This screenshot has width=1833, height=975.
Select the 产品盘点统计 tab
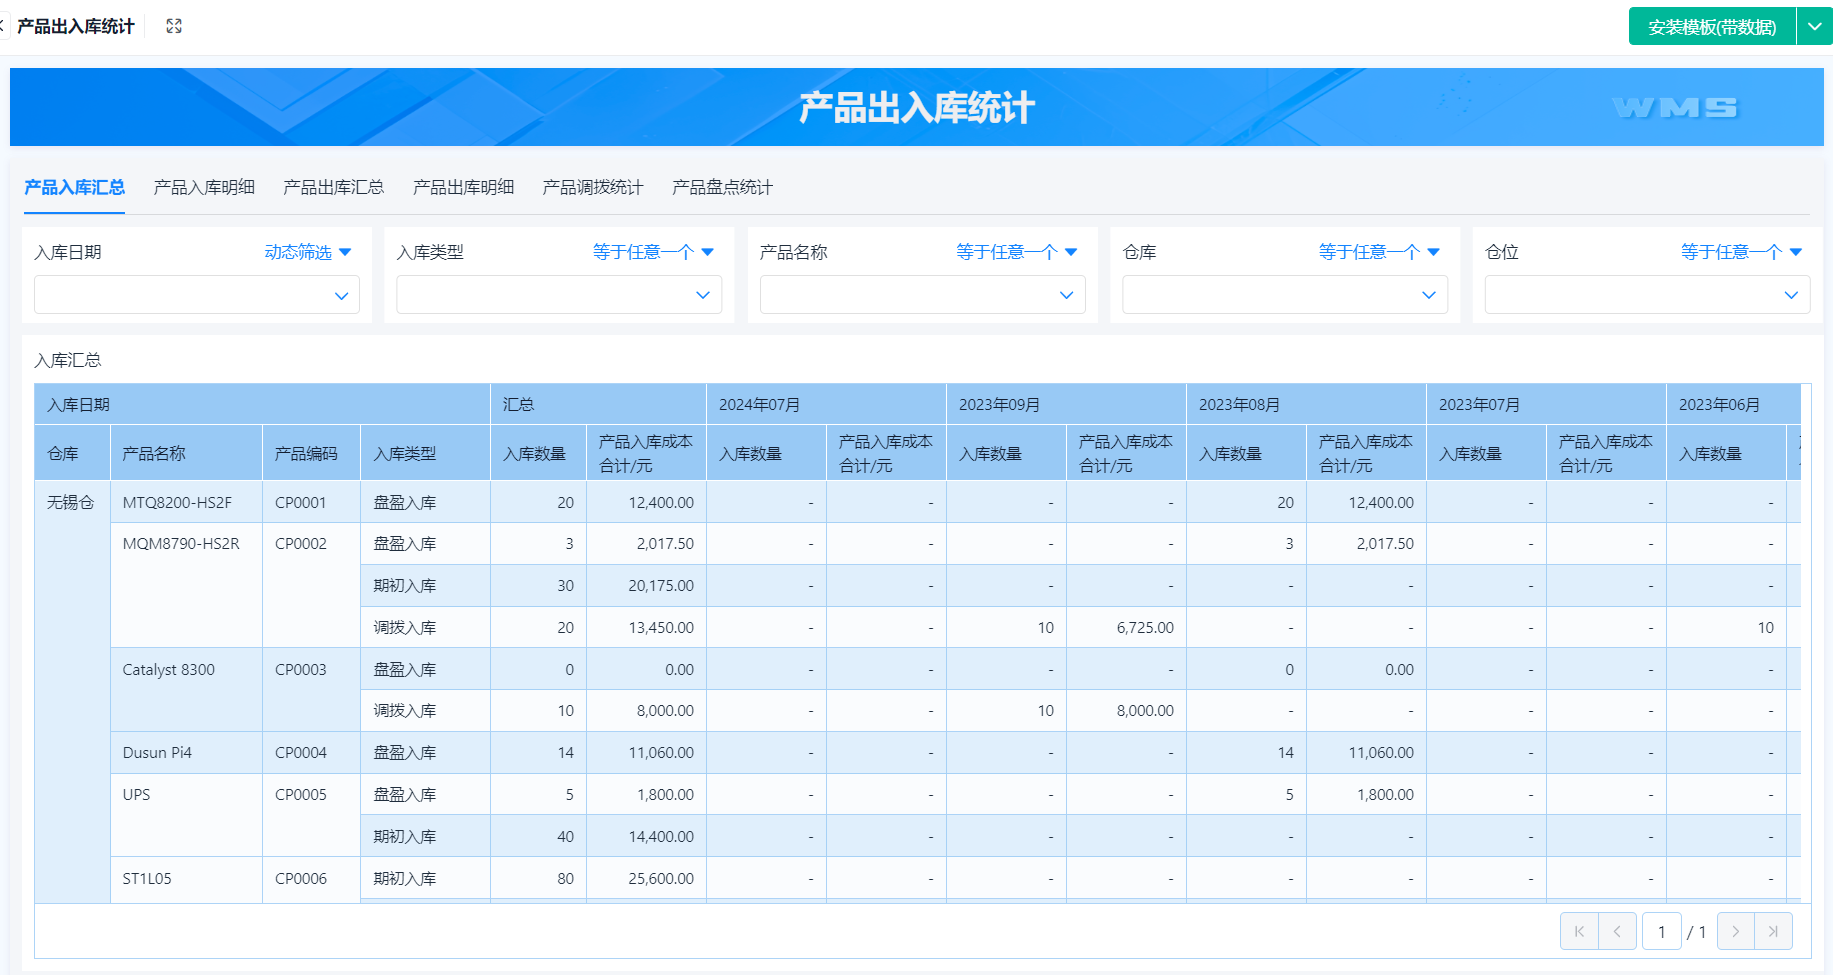click(x=722, y=187)
